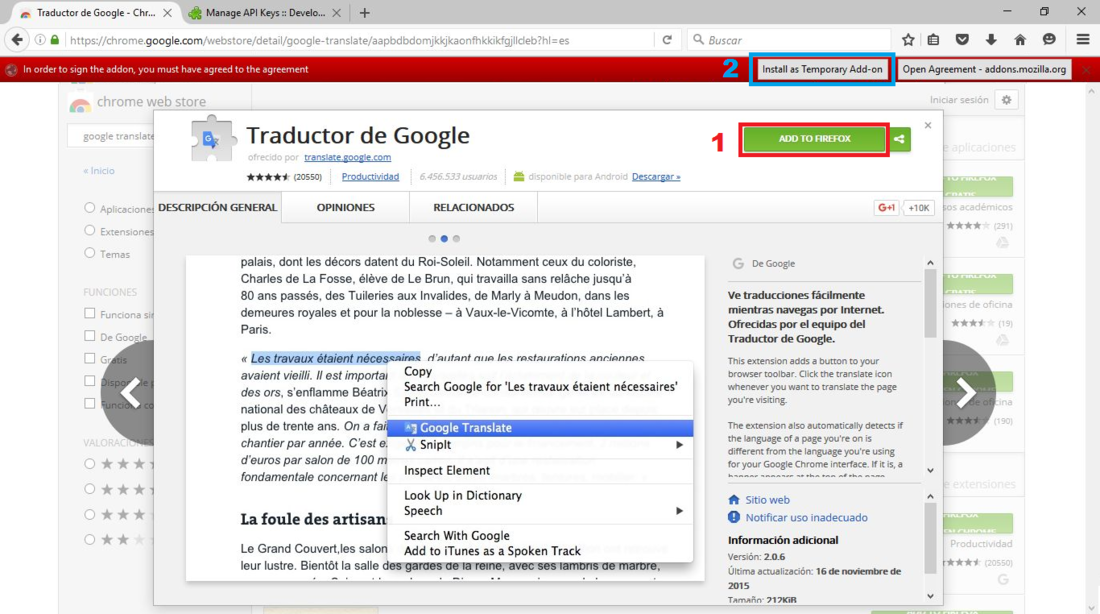
Task: Bookmark this page with the star icon
Action: click(908, 40)
